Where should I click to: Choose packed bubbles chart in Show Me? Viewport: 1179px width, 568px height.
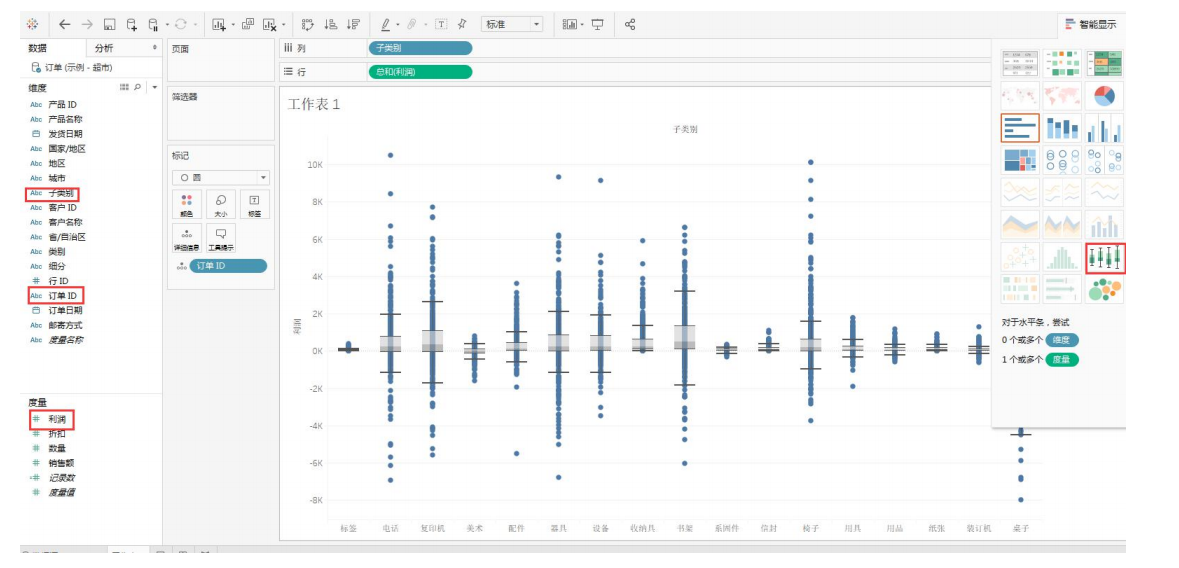[1104, 290]
